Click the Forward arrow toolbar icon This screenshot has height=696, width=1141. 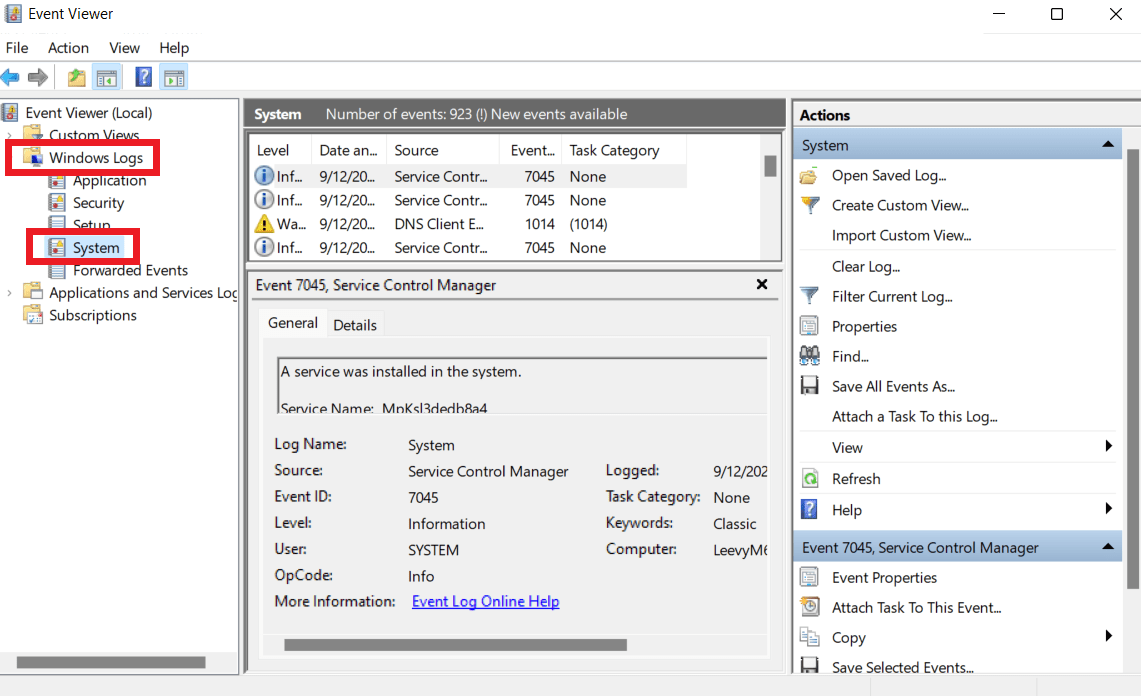tap(38, 77)
